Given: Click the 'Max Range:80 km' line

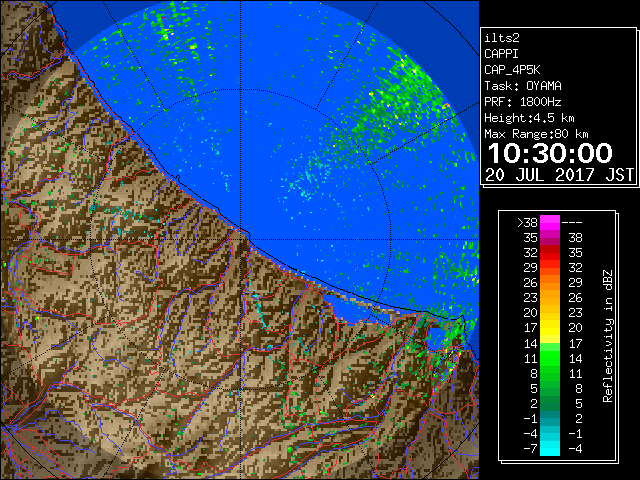Looking at the screenshot, I should click(x=536, y=134).
